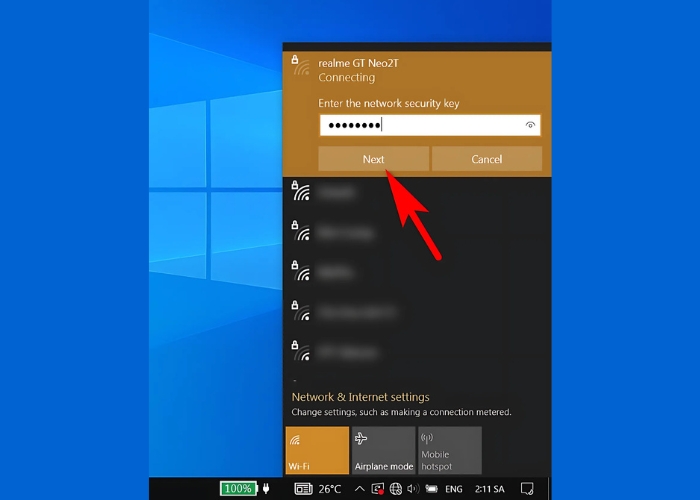Open Network & Internet settings link

[360, 397]
